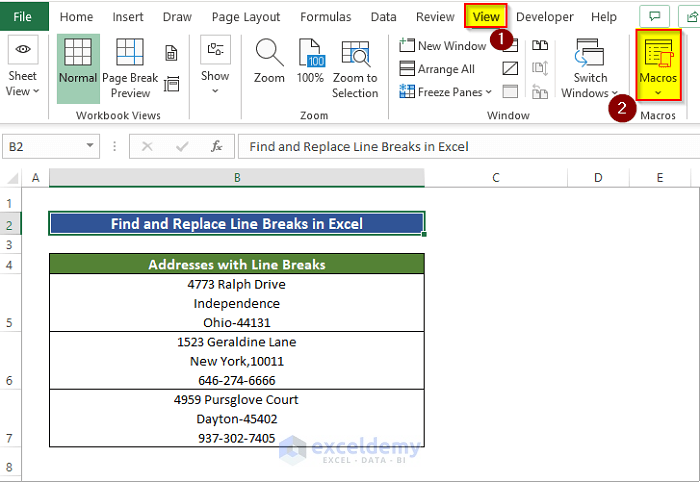Open the Developer tab
This screenshot has height=482, width=700.
click(545, 17)
